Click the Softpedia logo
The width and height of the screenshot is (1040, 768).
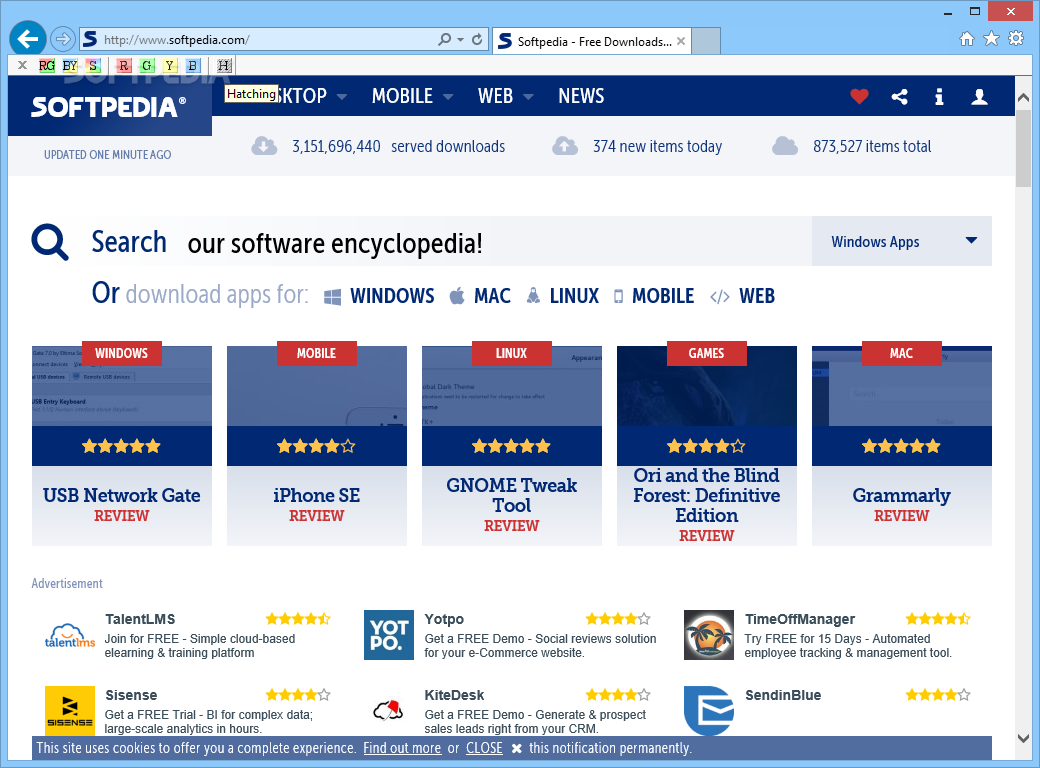109,106
